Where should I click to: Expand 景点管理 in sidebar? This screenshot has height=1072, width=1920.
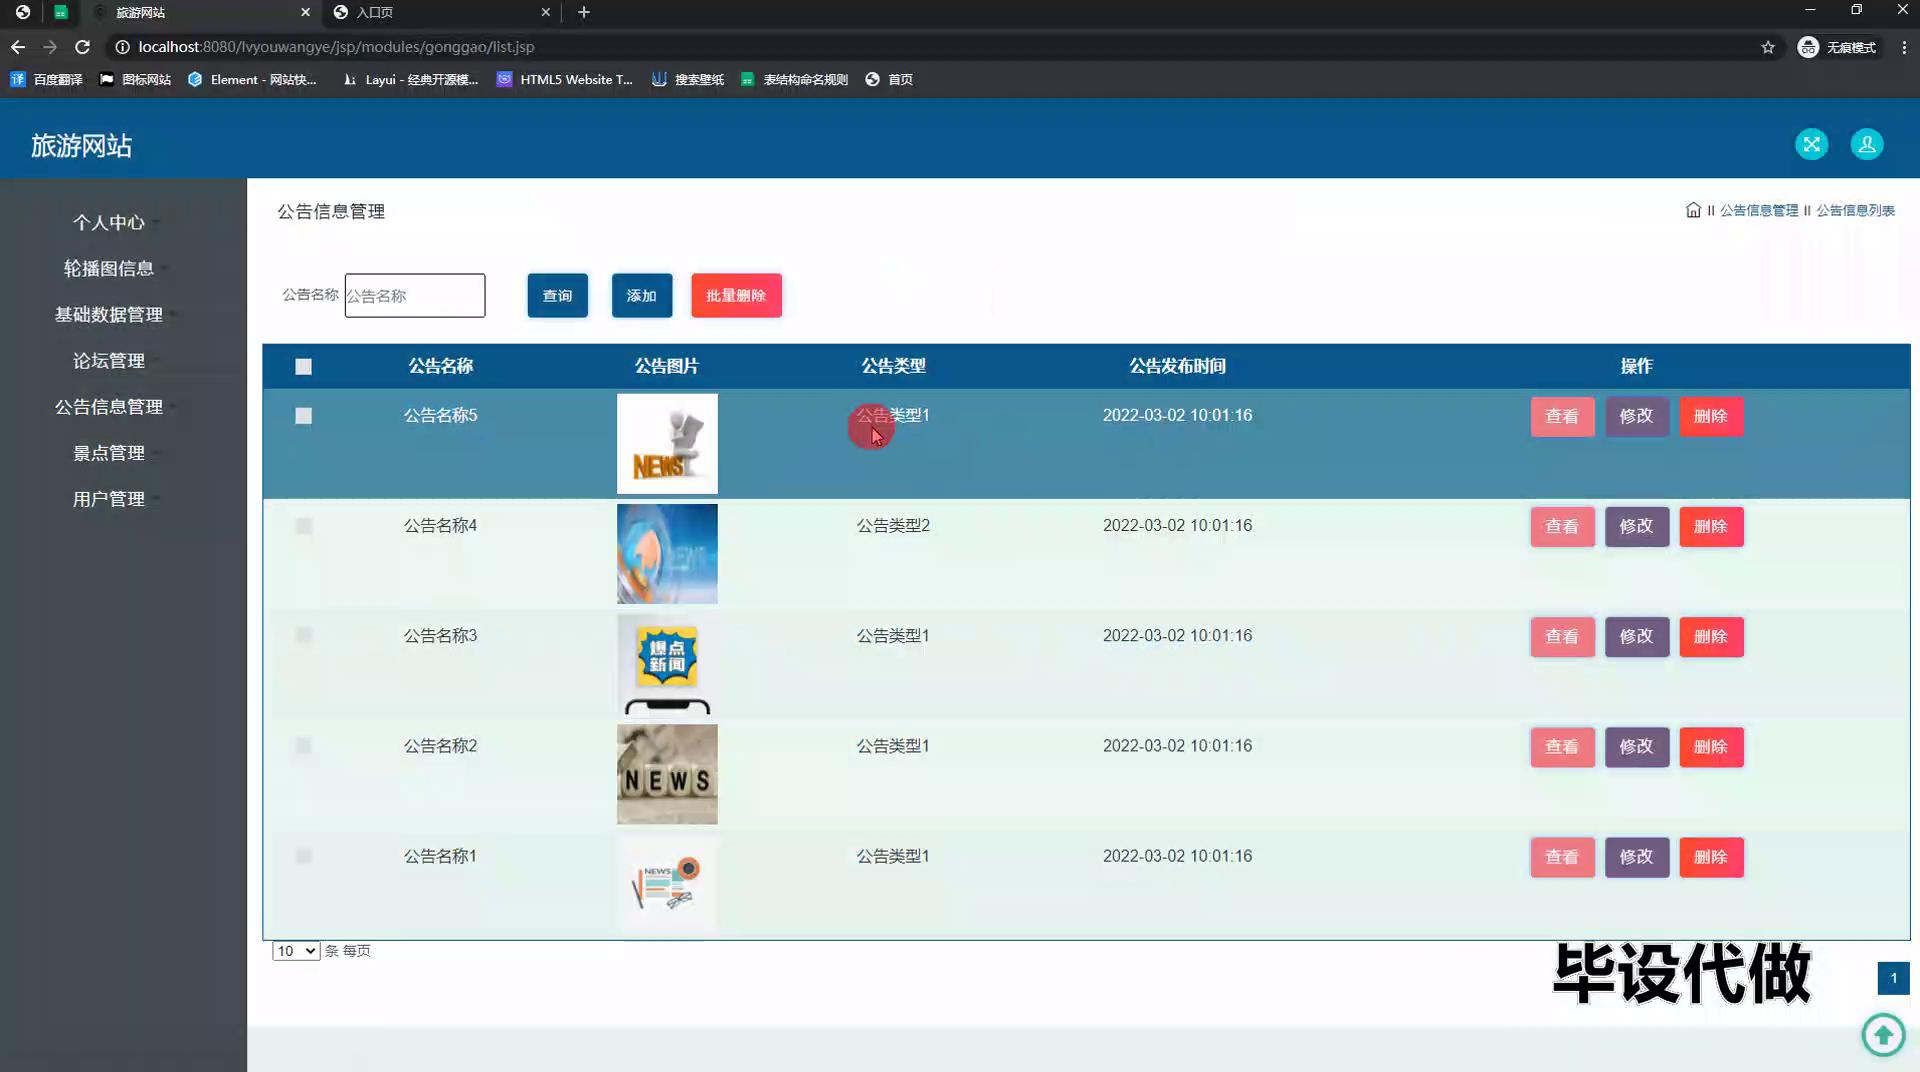pyautogui.click(x=109, y=452)
